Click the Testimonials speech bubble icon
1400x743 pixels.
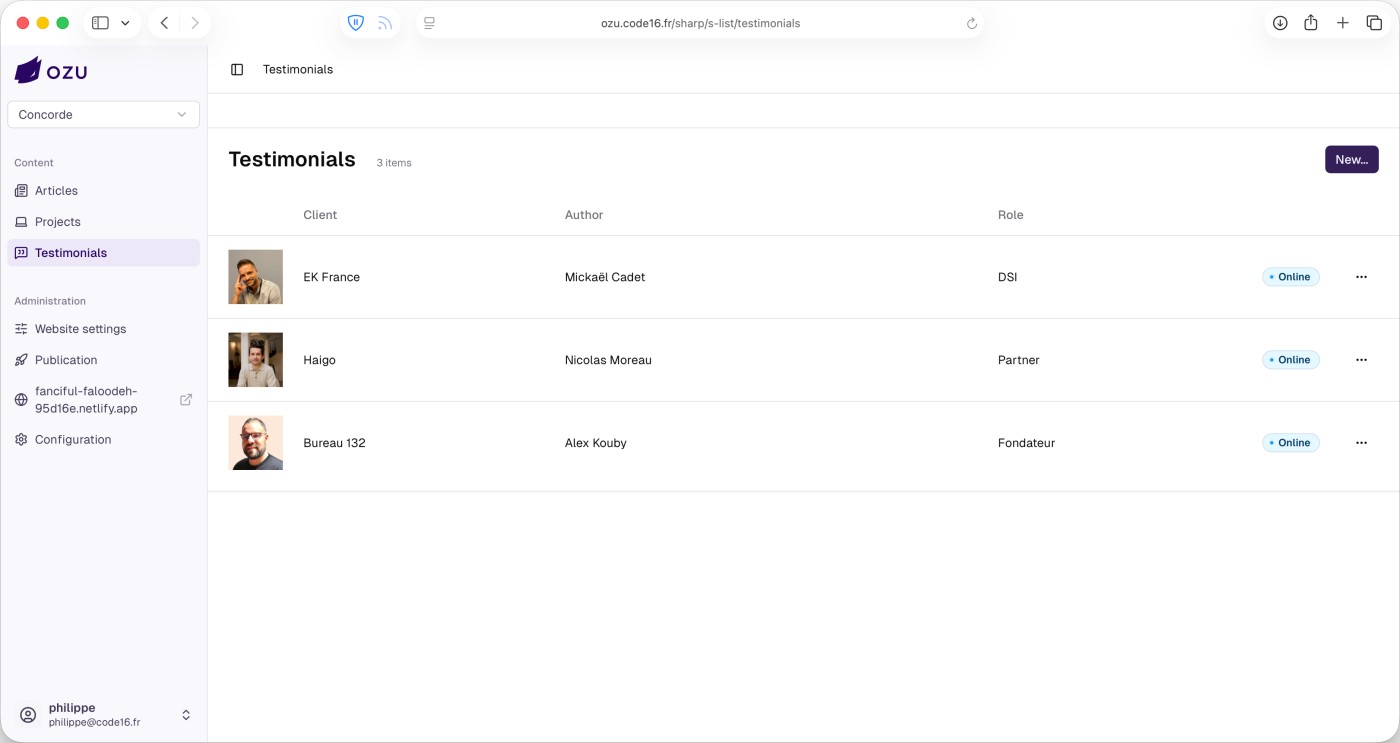click(21, 252)
